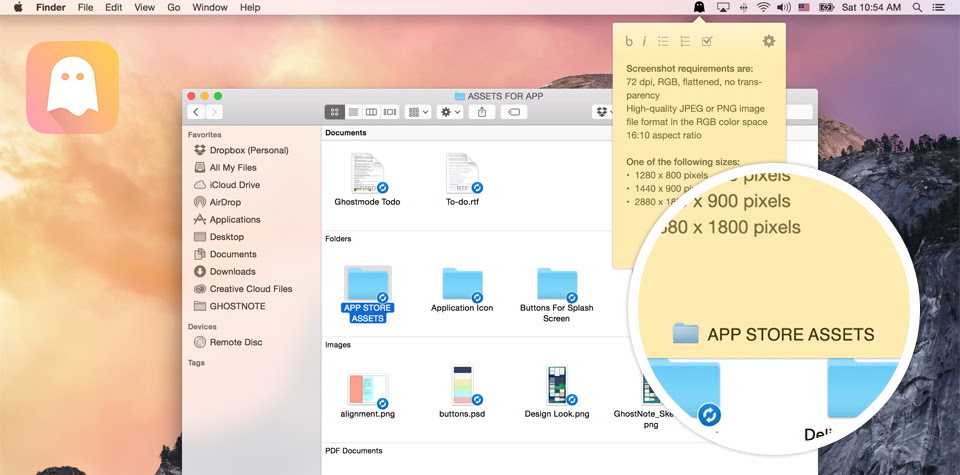The image size is (960, 475).
Task: Open the View menu
Action: (x=144, y=7)
